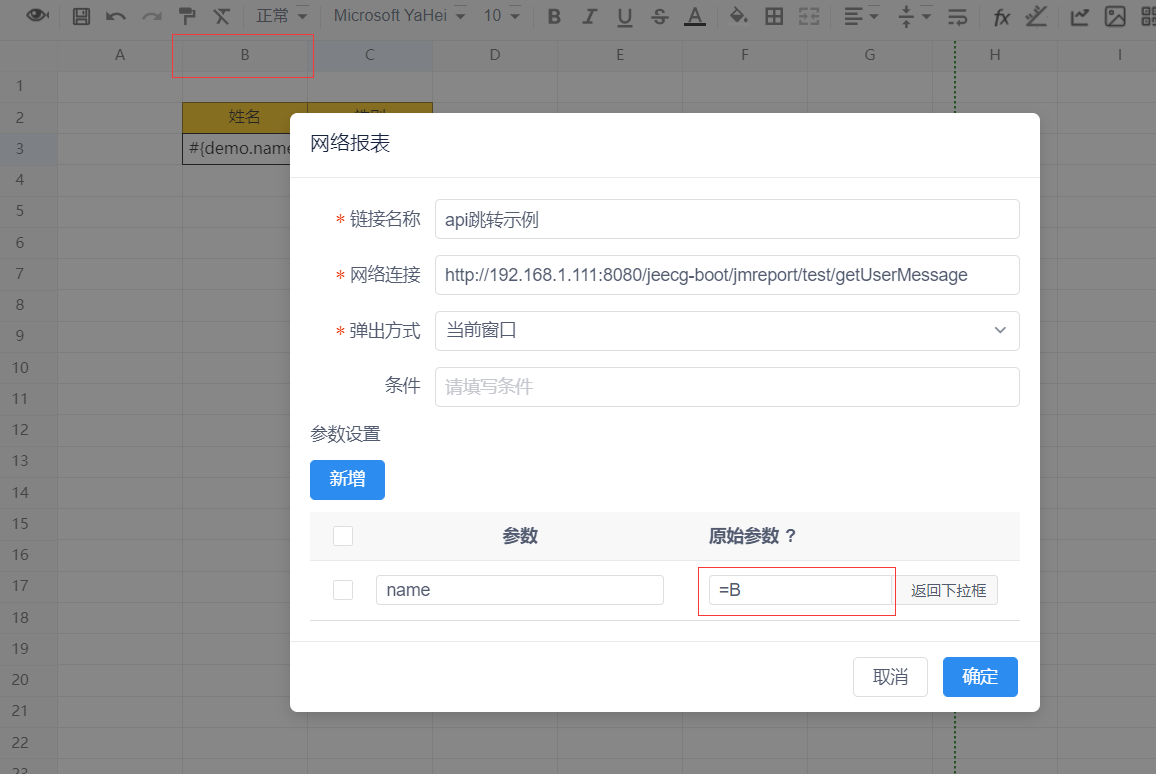Click the slash-line pen icon

tap(1037, 15)
